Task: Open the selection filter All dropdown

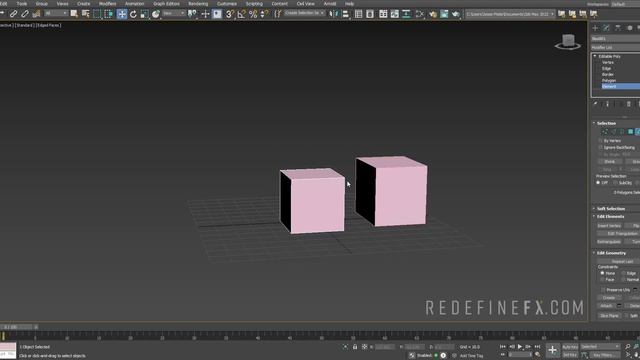Action: tap(56, 13)
